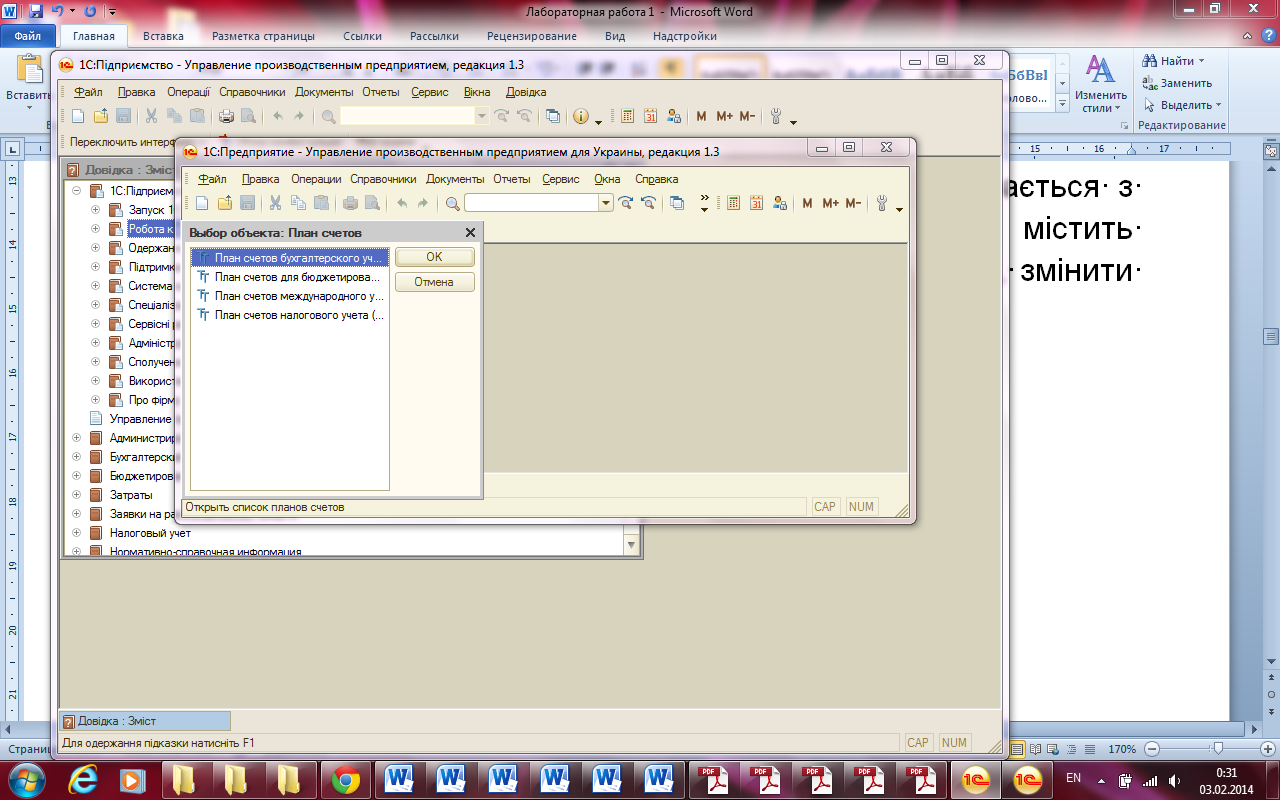The width and height of the screenshot is (1280, 800).
Task: Click the Cut scissors icon in front 1C window
Action: pyautogui.click(x=275, y=203)
